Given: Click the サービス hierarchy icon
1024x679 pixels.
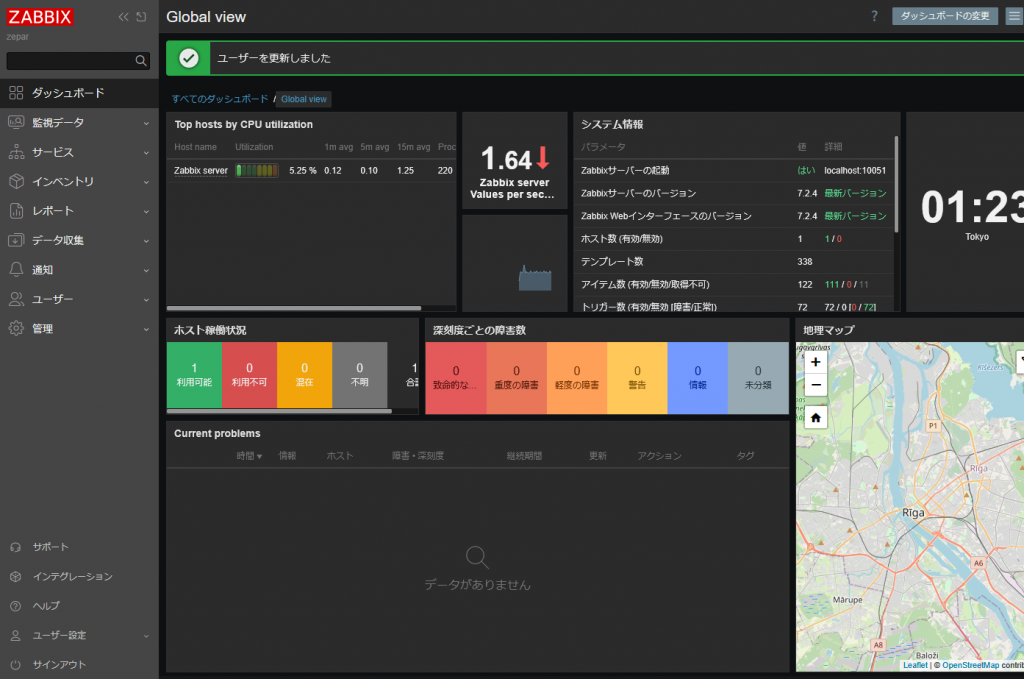Looking at the screenshot, I should pyautogui.click(x=16, y=151).
